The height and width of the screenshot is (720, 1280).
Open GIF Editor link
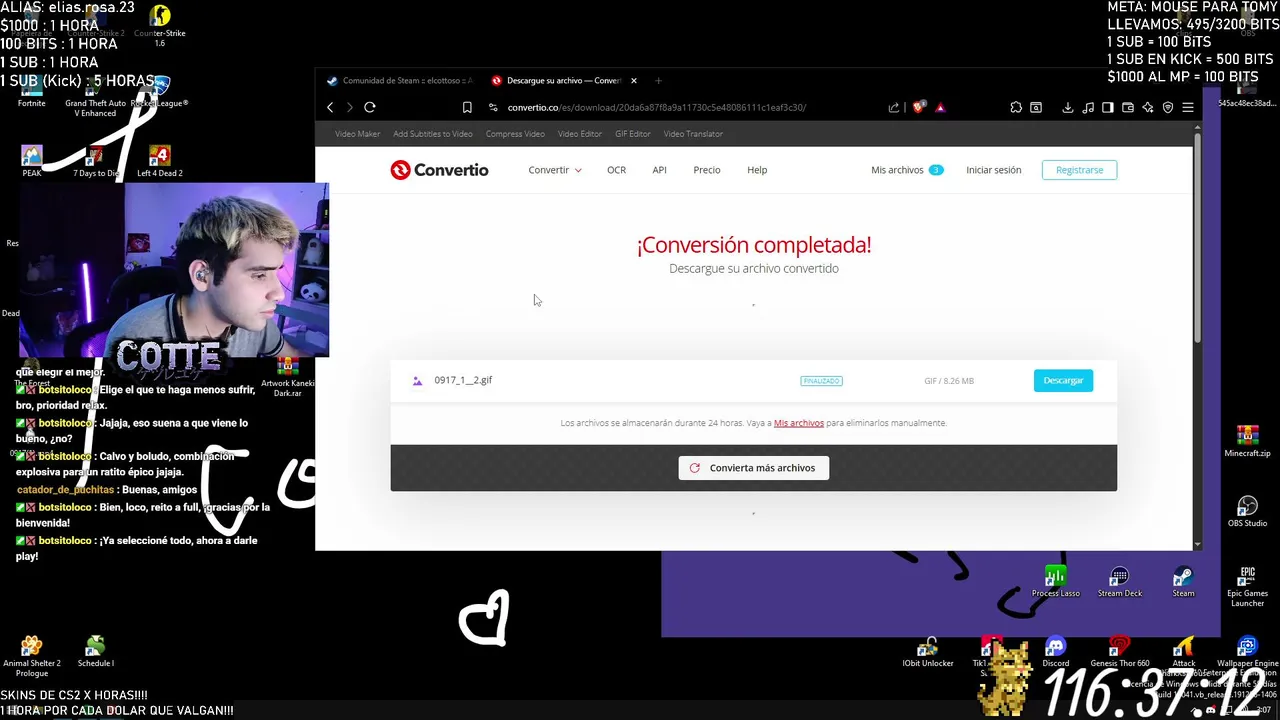coord(633,134)
